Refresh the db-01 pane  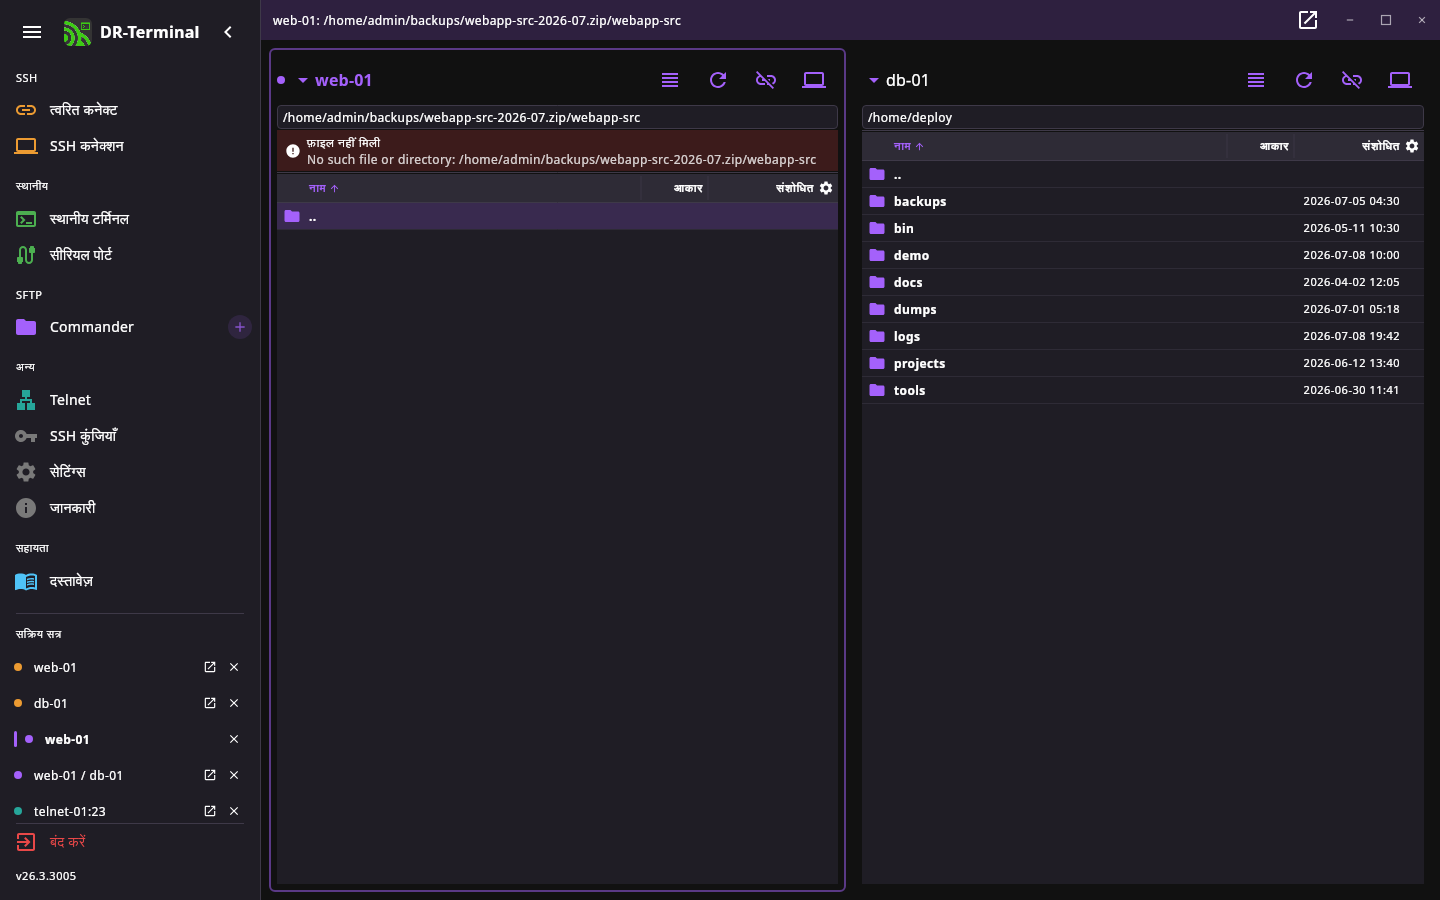tap(1304, 80)
